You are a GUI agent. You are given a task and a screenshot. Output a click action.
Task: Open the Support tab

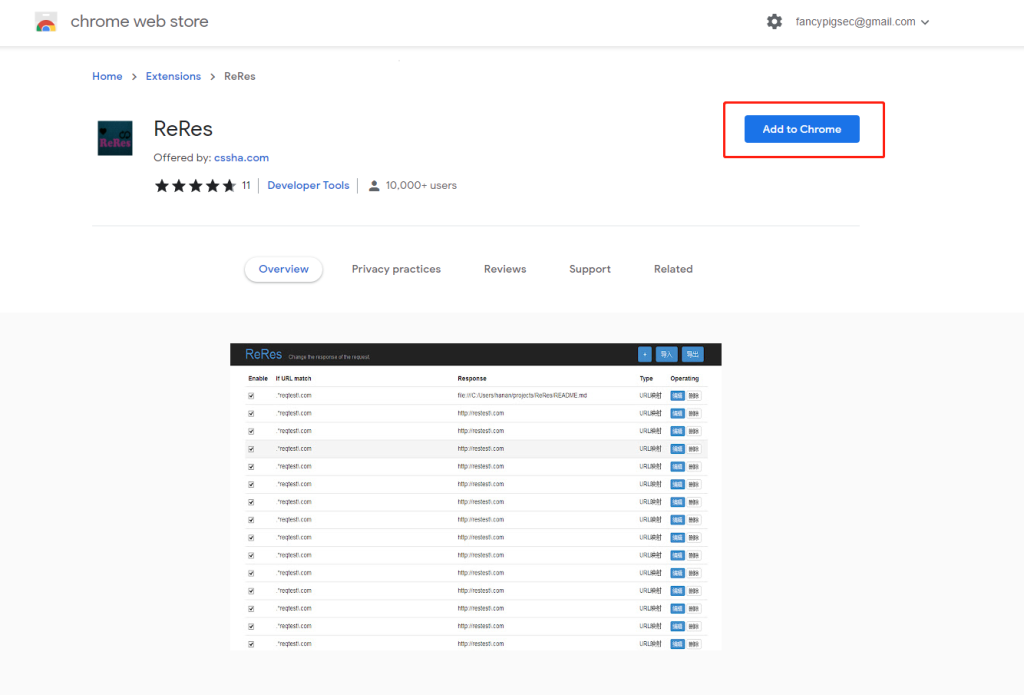[590, 269]
